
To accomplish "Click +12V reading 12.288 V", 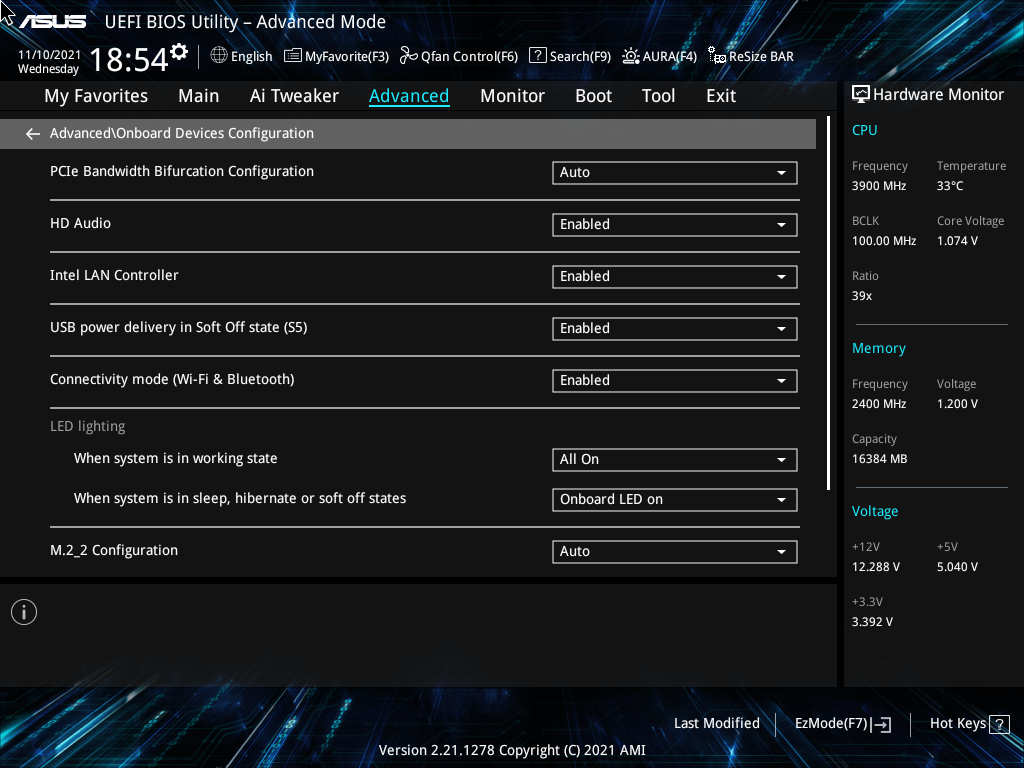I will 875,567.
